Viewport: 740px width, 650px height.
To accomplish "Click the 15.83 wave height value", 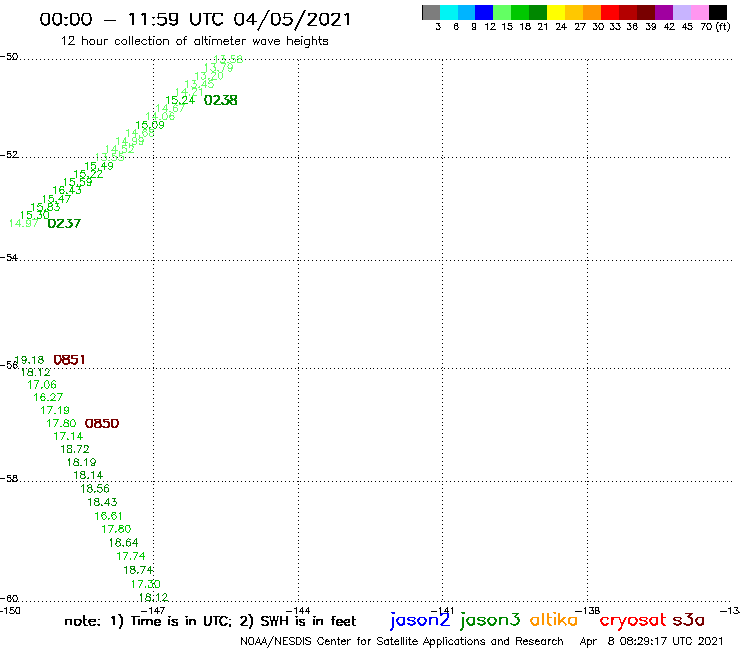I will pos(45,207).
